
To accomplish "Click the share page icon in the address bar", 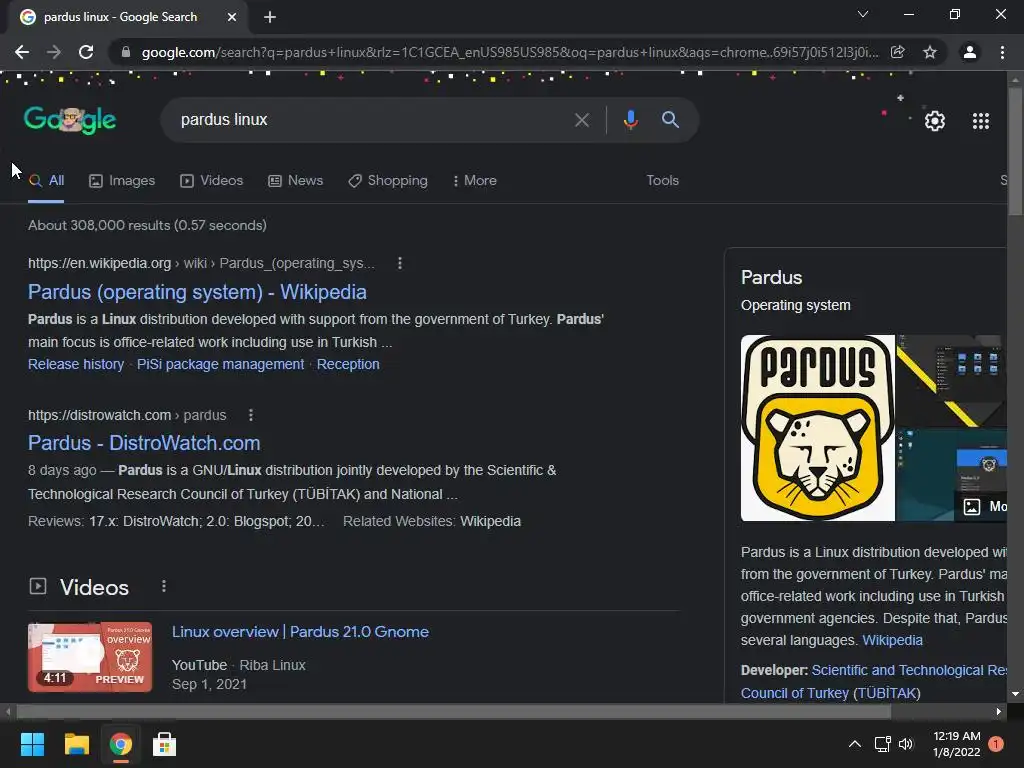I will 898,52.
